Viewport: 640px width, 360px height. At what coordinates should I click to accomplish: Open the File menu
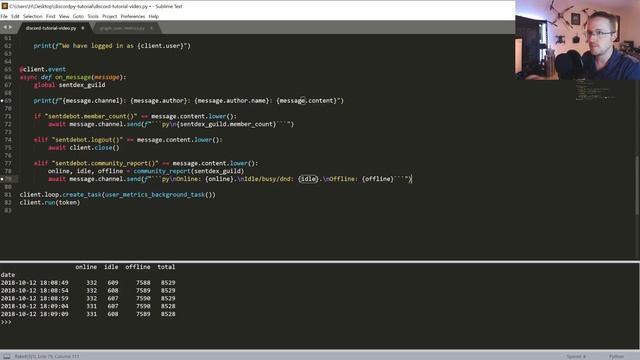coord(4,16)
